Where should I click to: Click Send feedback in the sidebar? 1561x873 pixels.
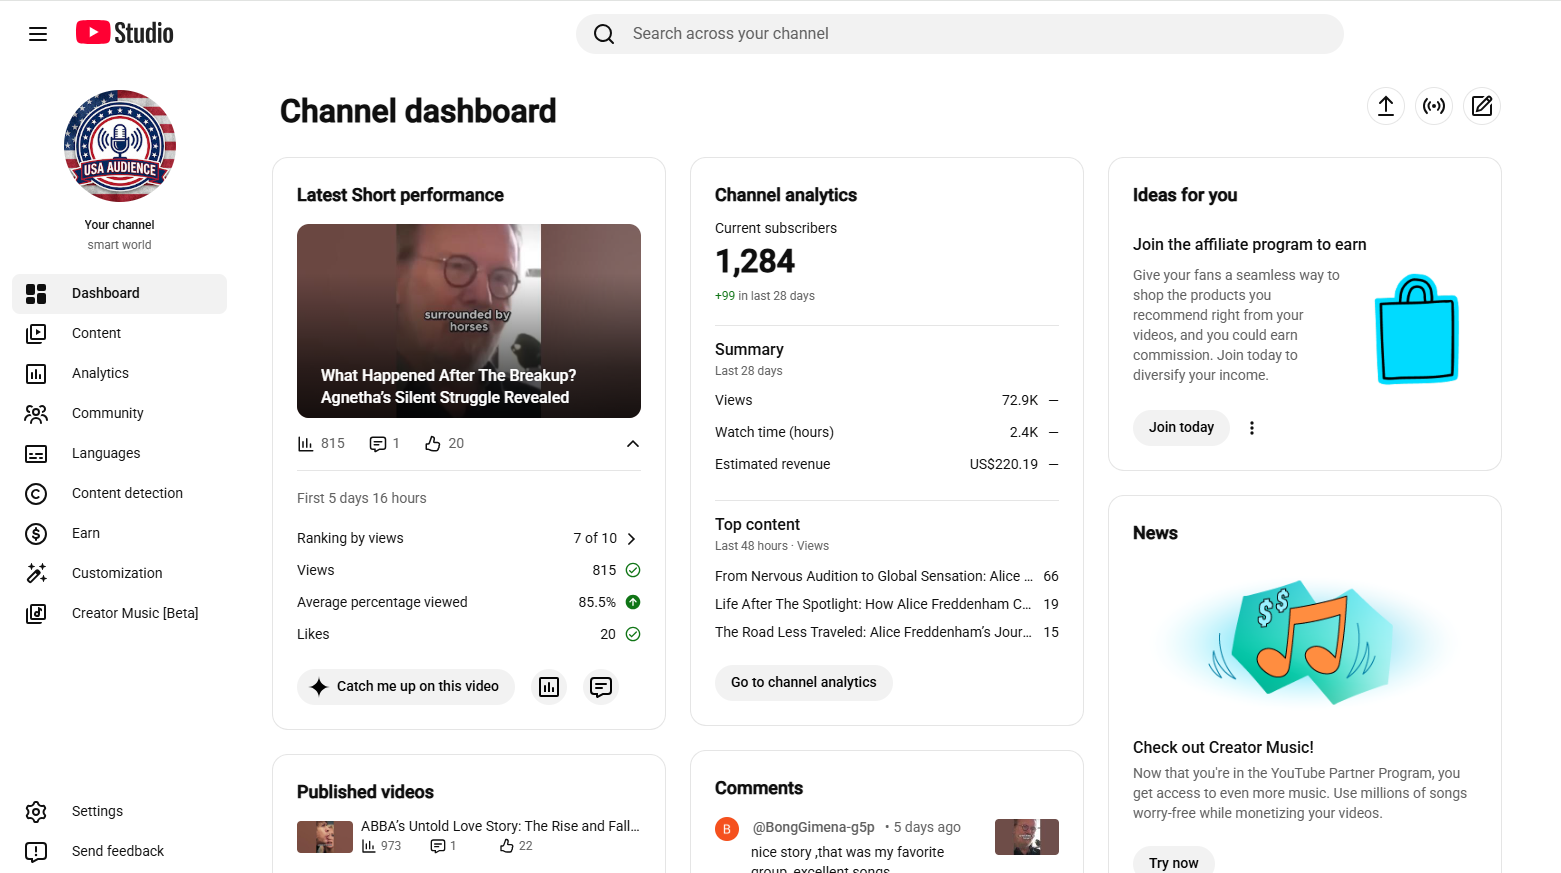120,852
